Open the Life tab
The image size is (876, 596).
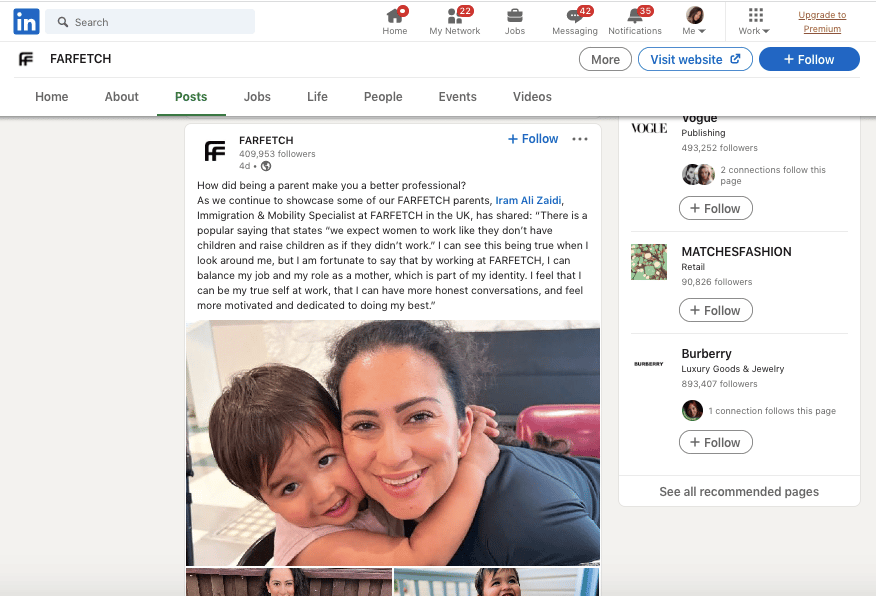coord(317,97)
